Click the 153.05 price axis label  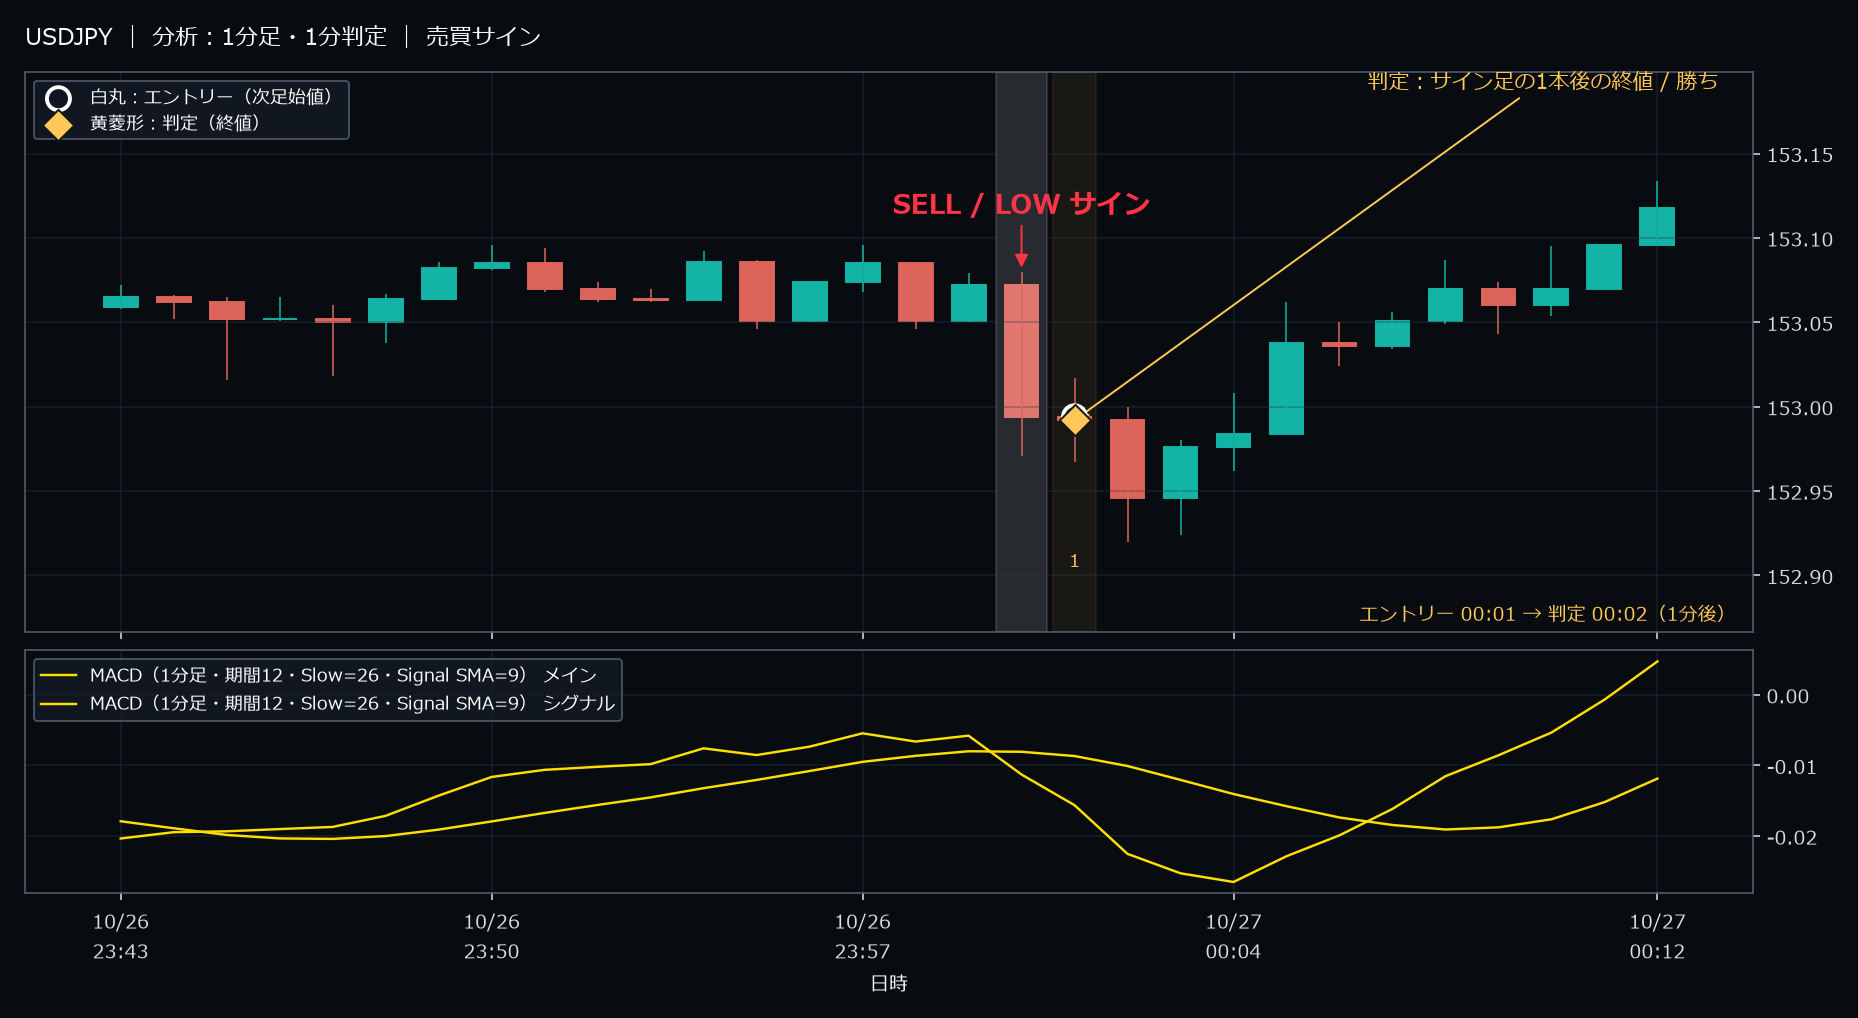coord(1800,323)
